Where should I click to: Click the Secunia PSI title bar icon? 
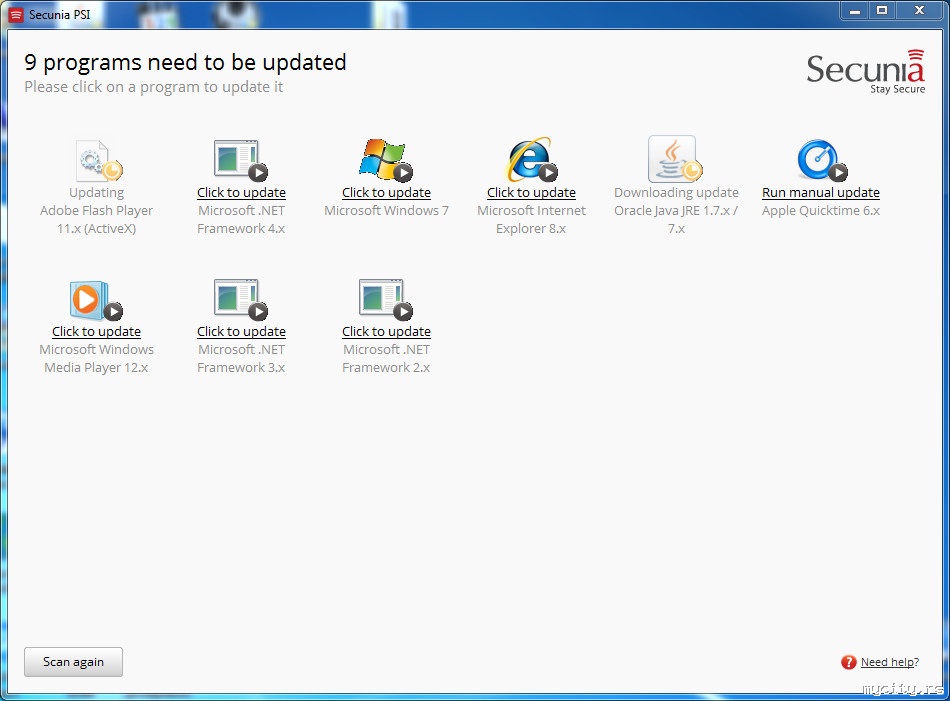(x=16, y=15)
